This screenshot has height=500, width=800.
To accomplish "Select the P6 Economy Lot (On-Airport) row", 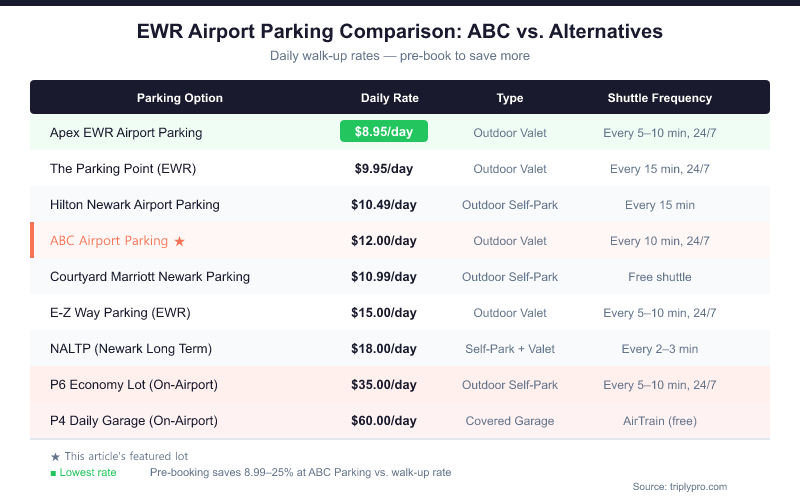I will [x=134, y=384].
